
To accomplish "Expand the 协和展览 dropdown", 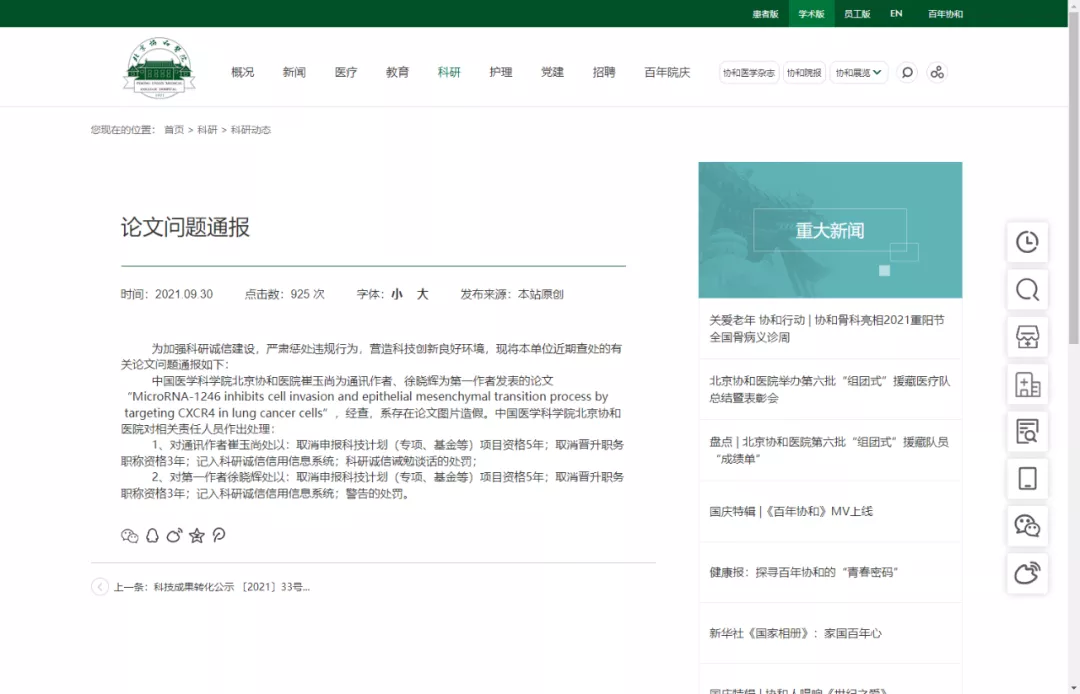I will coord(859,72).
